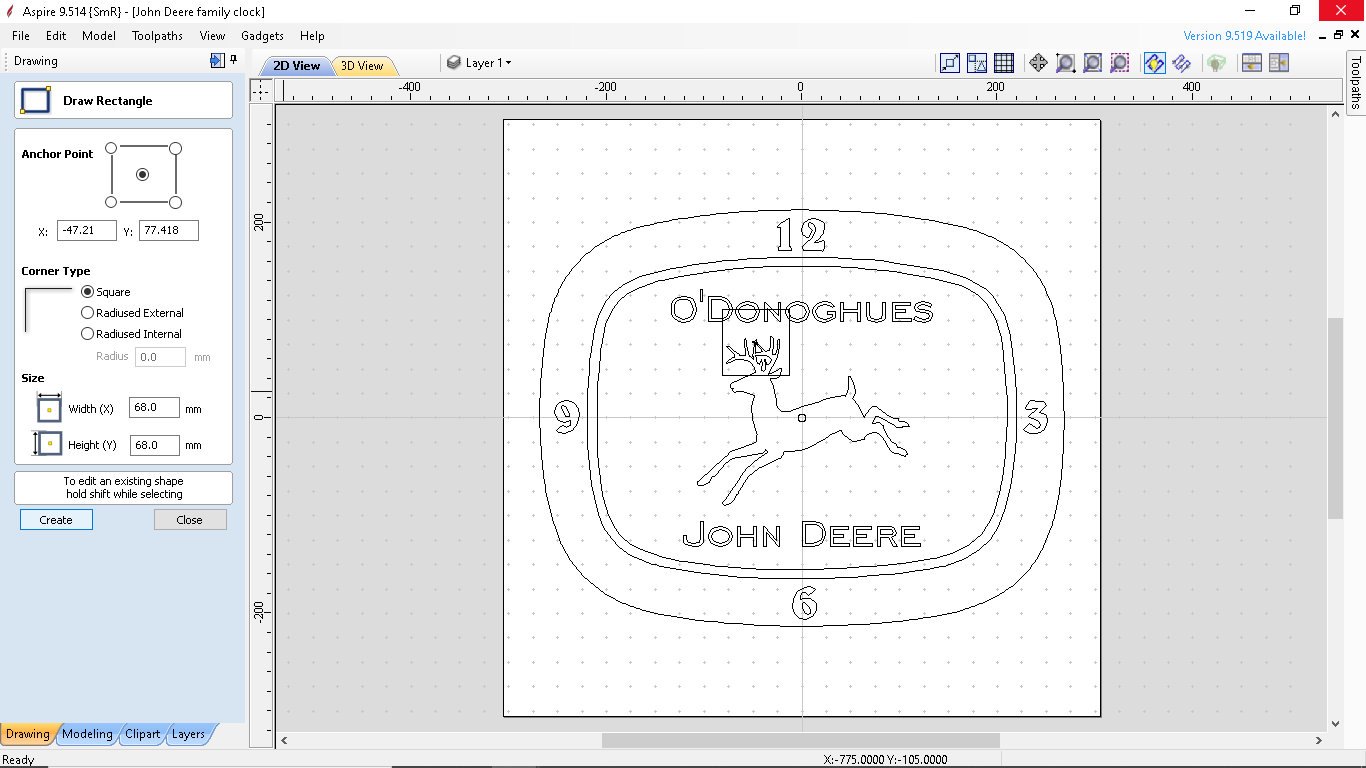Activate the Zoom to Box tool
This screenshot has width=1366, height=768.
click(x=1064, y=62)
